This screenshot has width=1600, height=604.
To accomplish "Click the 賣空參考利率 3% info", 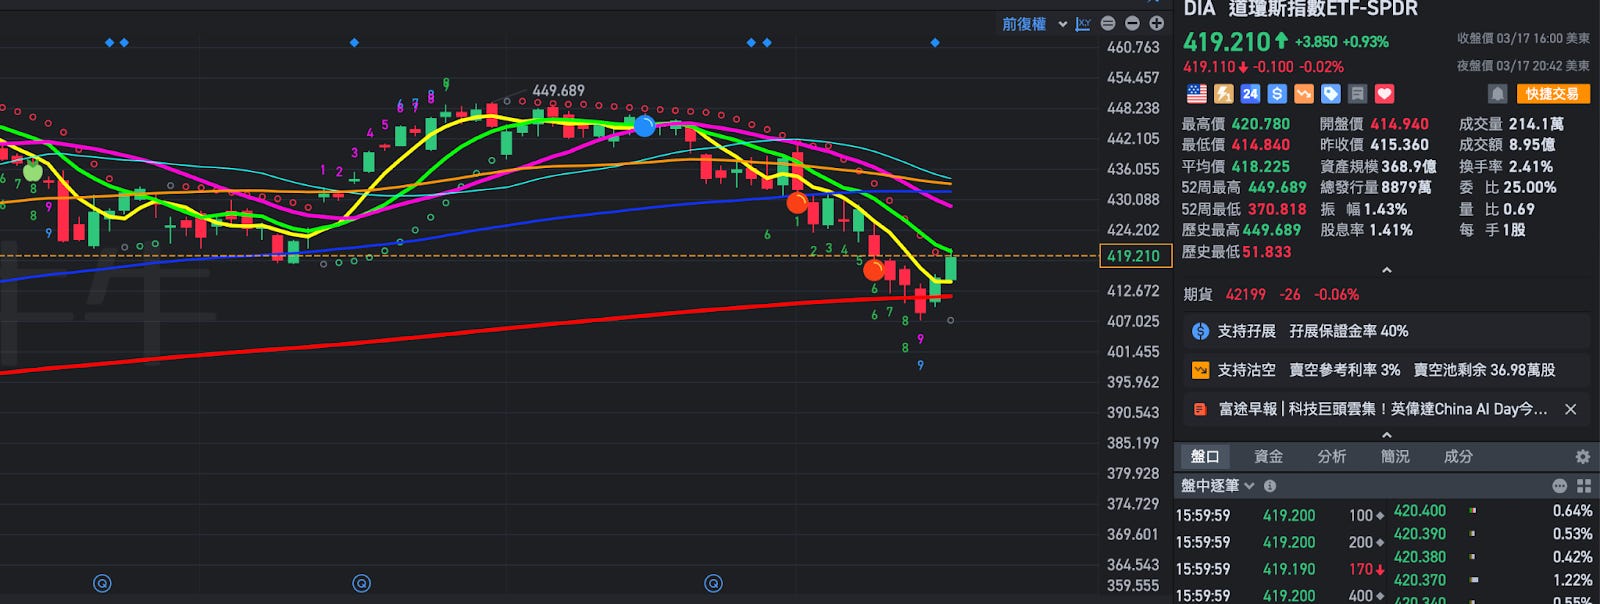I will tap(1344, 370).
